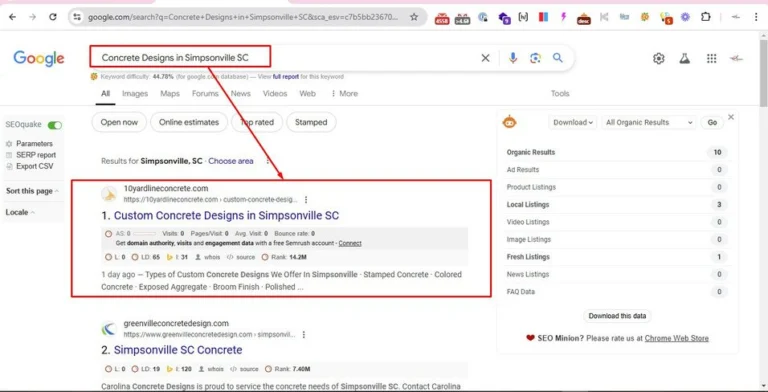Open whois for 10yardlineconcrete result
The width and height of the screenshot is (768, 392).
click(208, 257)
